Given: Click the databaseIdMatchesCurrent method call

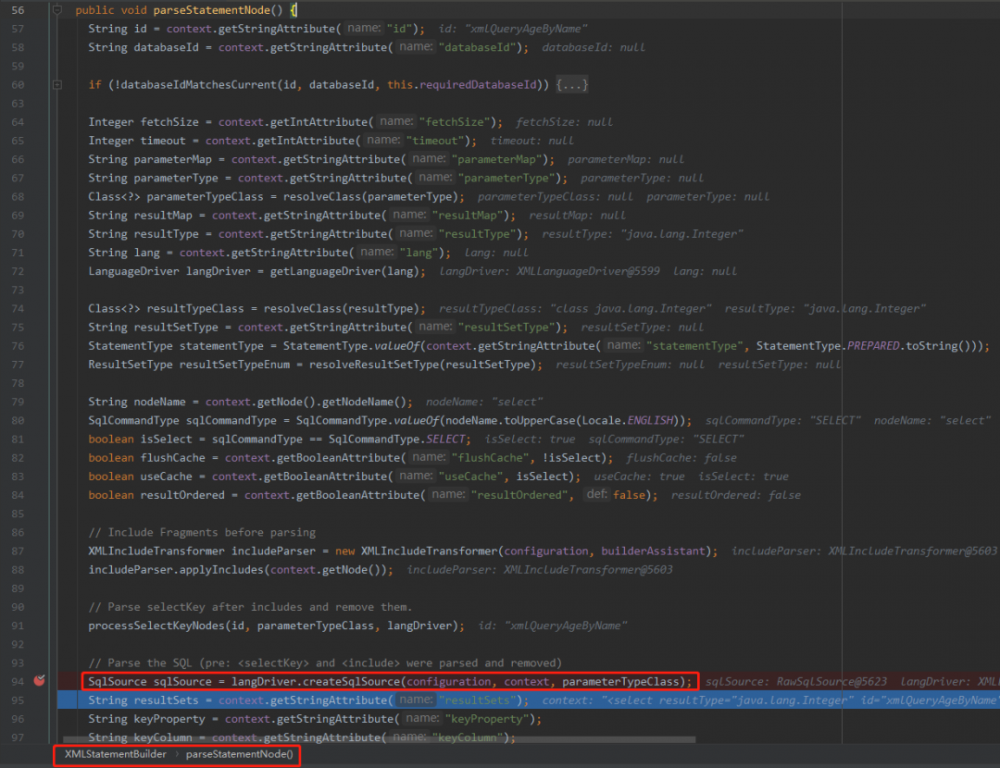Looking at the screenshot, I should pos(196,85).
